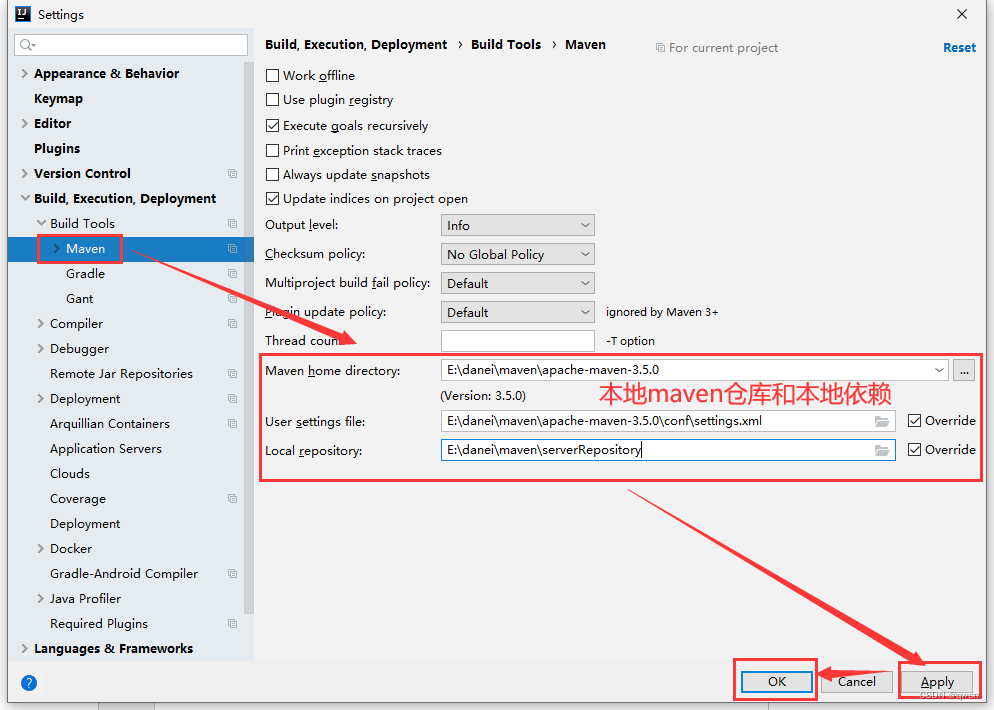Uncheck Execute goals recursively
Viewport: 994px width, 710px height.
tap(273, 126)
